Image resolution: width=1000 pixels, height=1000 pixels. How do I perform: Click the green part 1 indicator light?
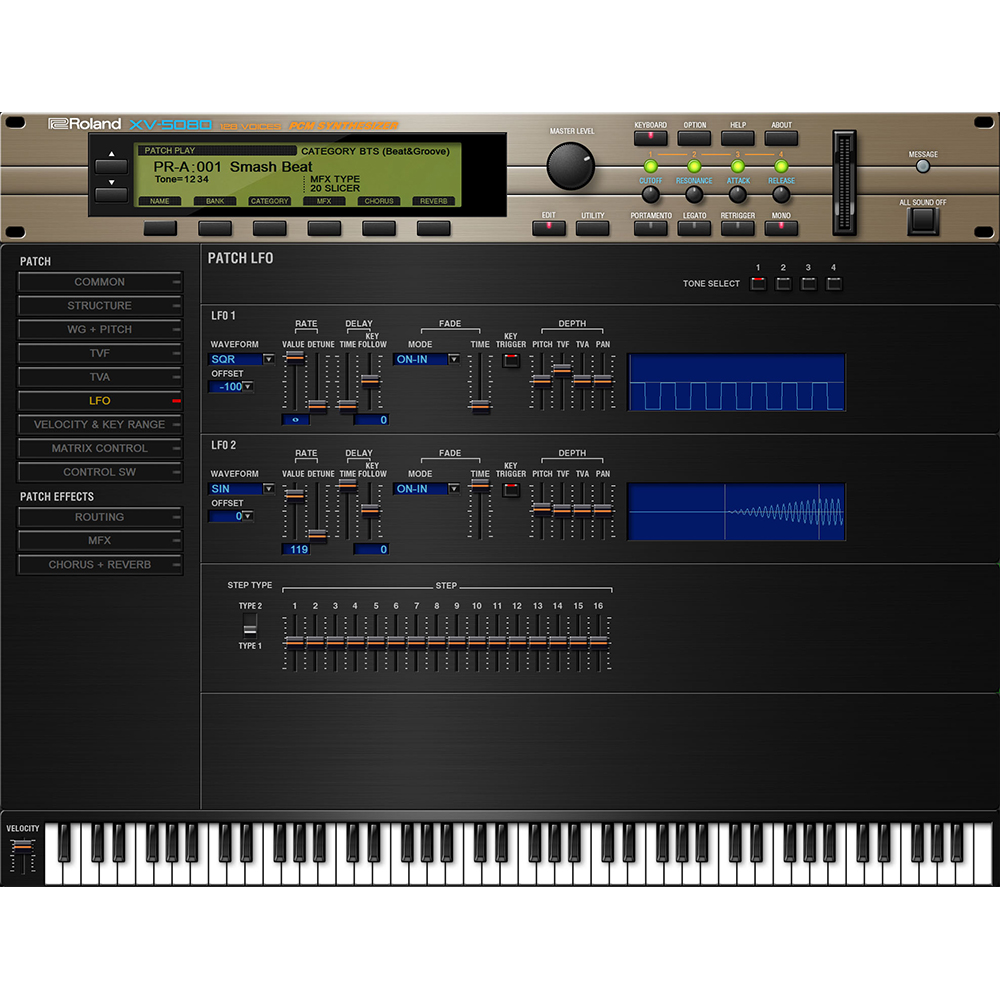651,166
